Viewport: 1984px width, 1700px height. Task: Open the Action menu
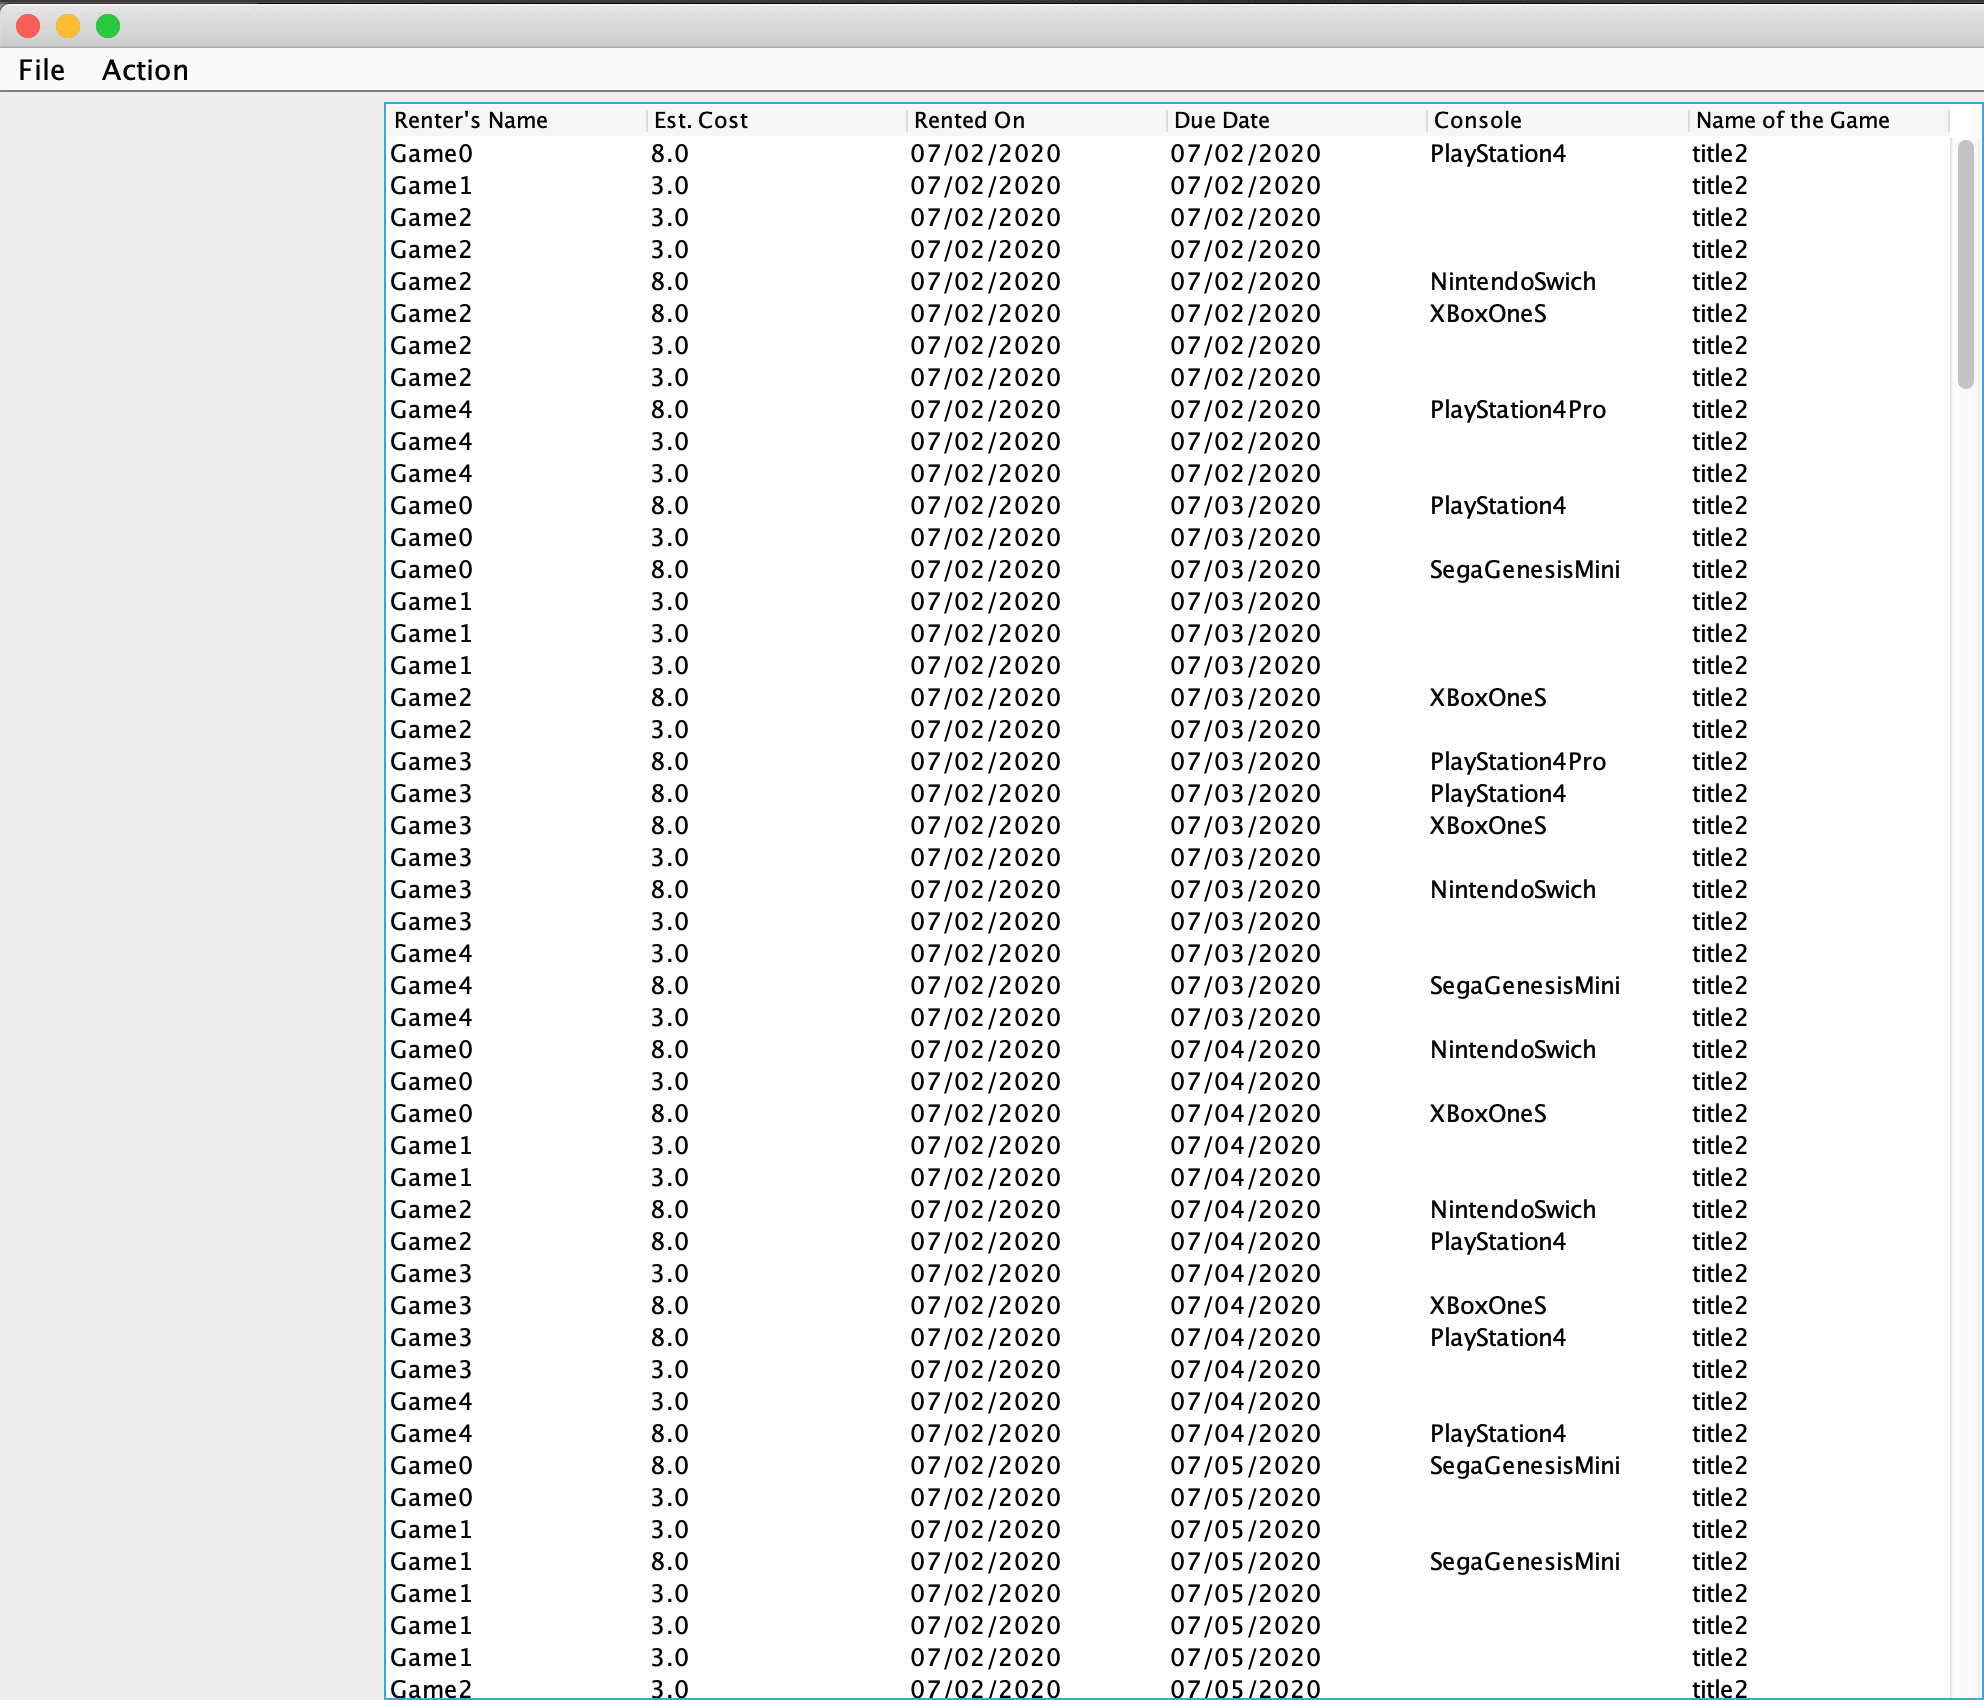click(145, 69)
